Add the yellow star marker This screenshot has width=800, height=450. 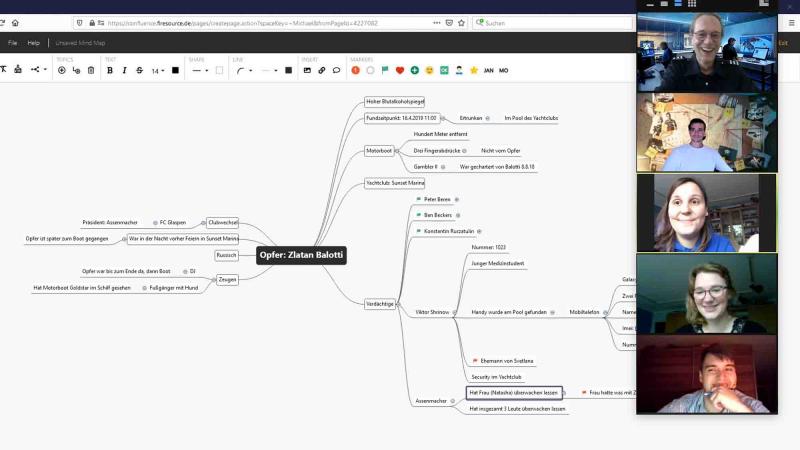tap(474, 70)
